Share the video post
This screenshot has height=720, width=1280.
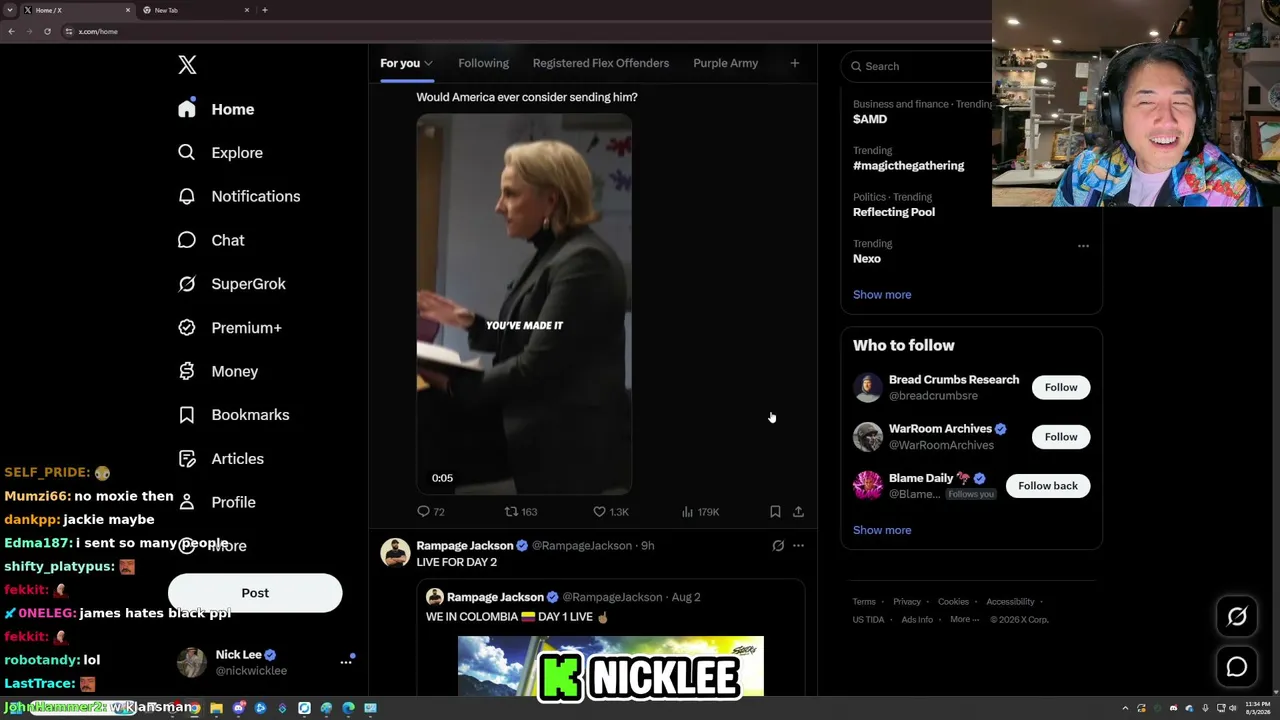tap(798, 512)
